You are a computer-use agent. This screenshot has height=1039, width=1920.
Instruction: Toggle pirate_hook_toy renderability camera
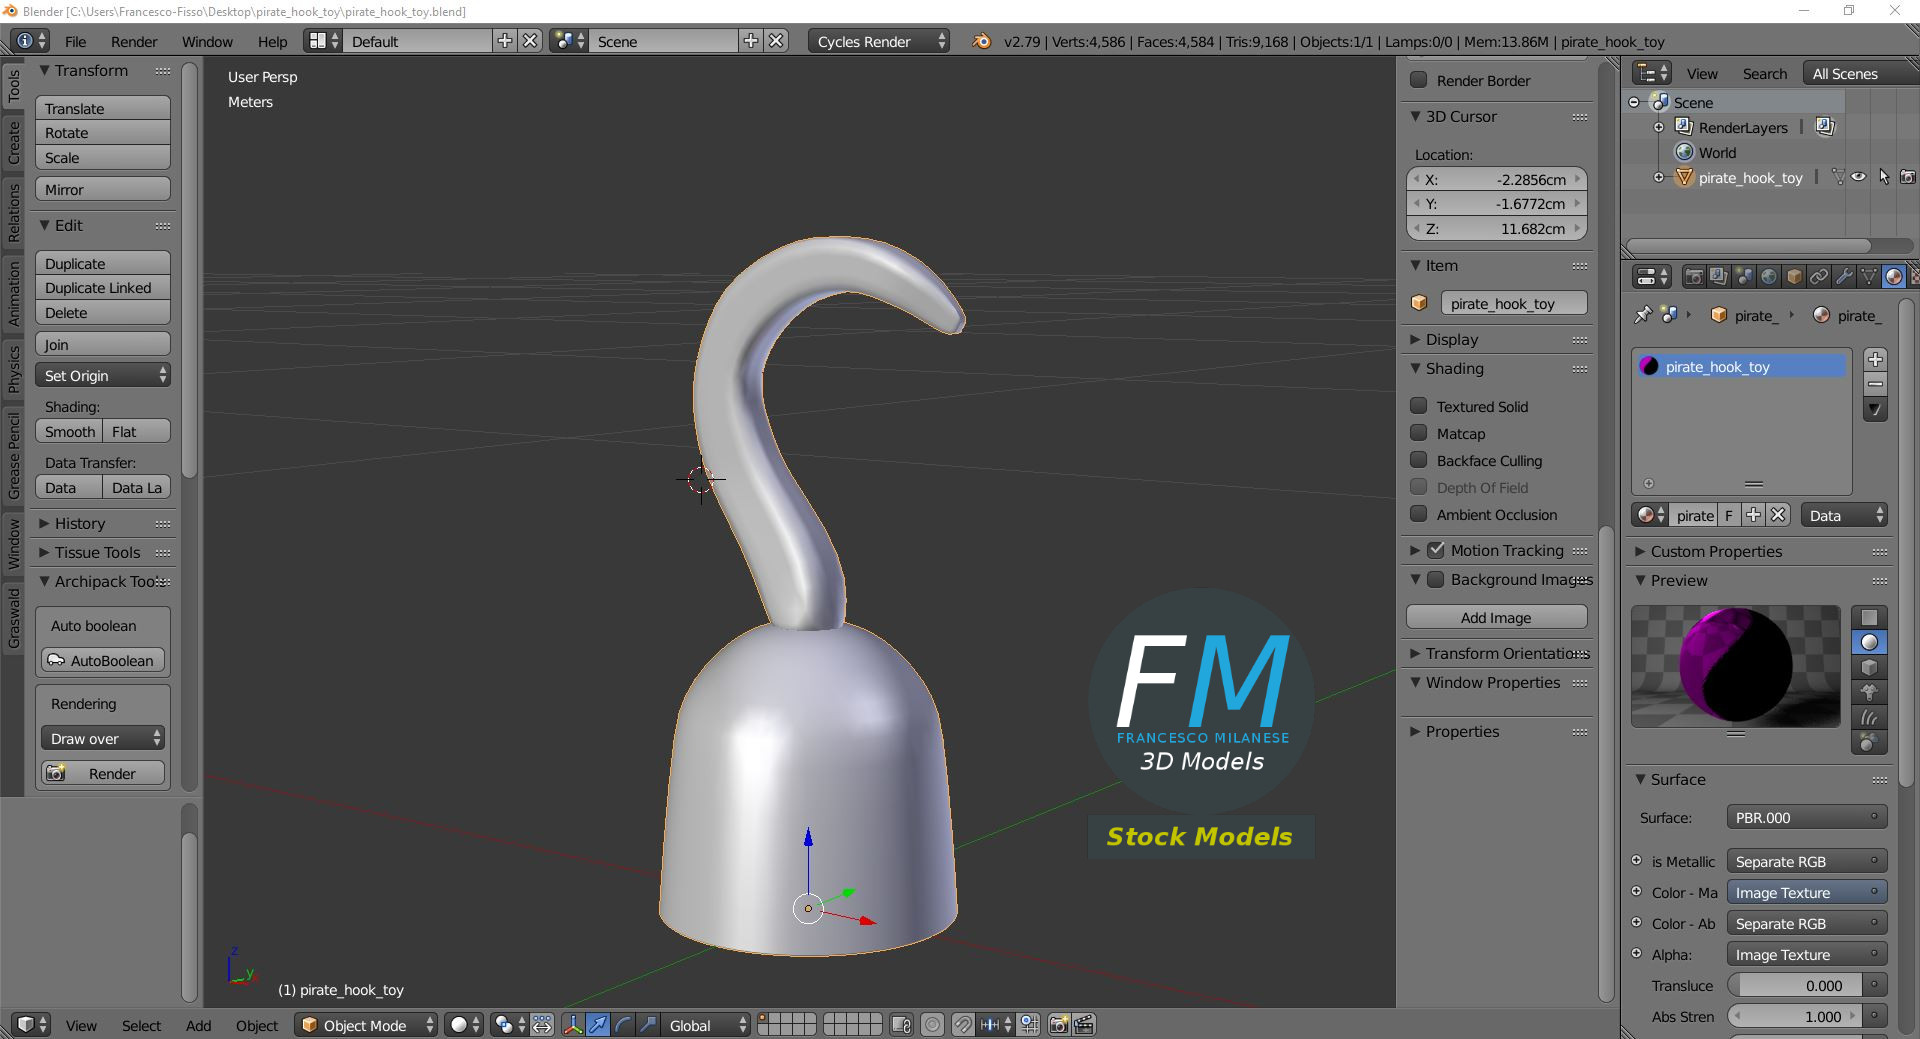[x=1908, y=177]
